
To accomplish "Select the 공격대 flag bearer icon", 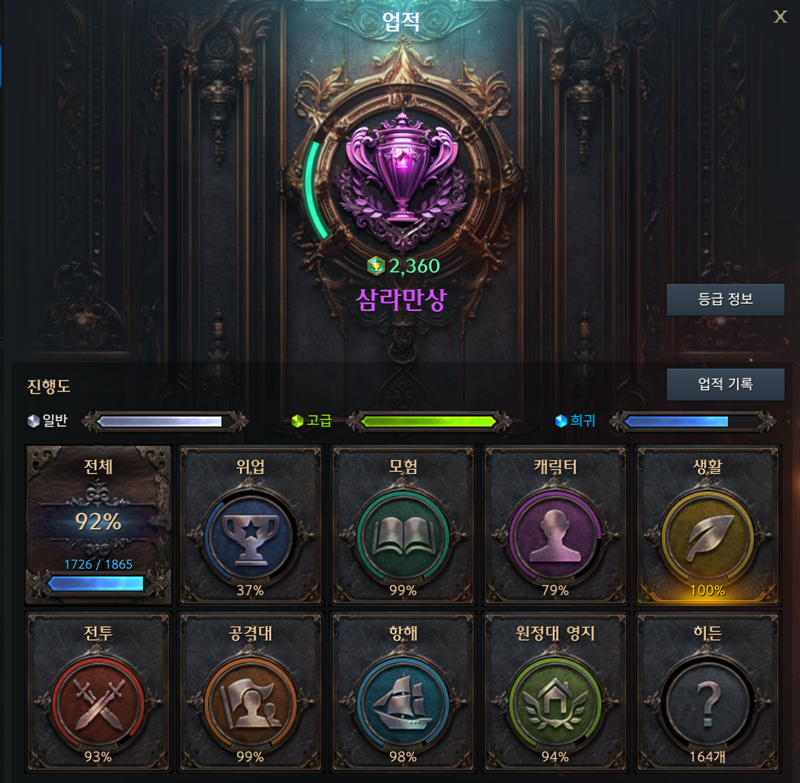I will click(250, 704).
